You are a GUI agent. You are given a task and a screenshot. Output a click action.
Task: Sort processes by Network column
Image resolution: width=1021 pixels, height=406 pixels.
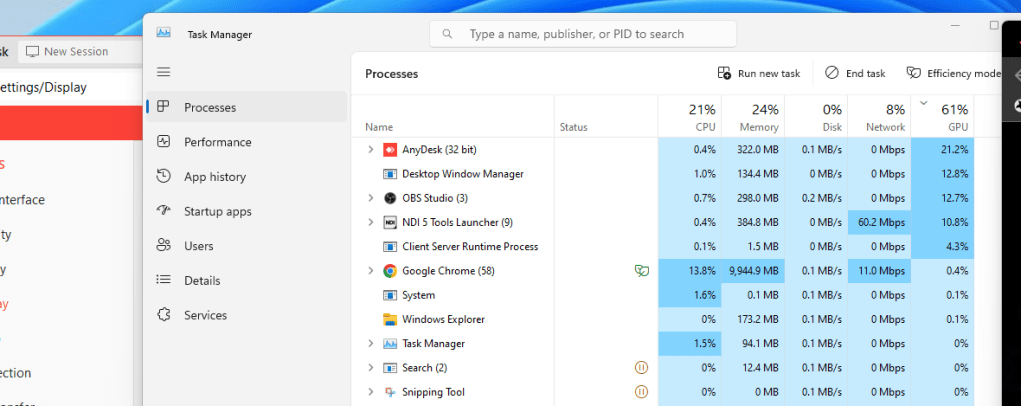point(879,116)
